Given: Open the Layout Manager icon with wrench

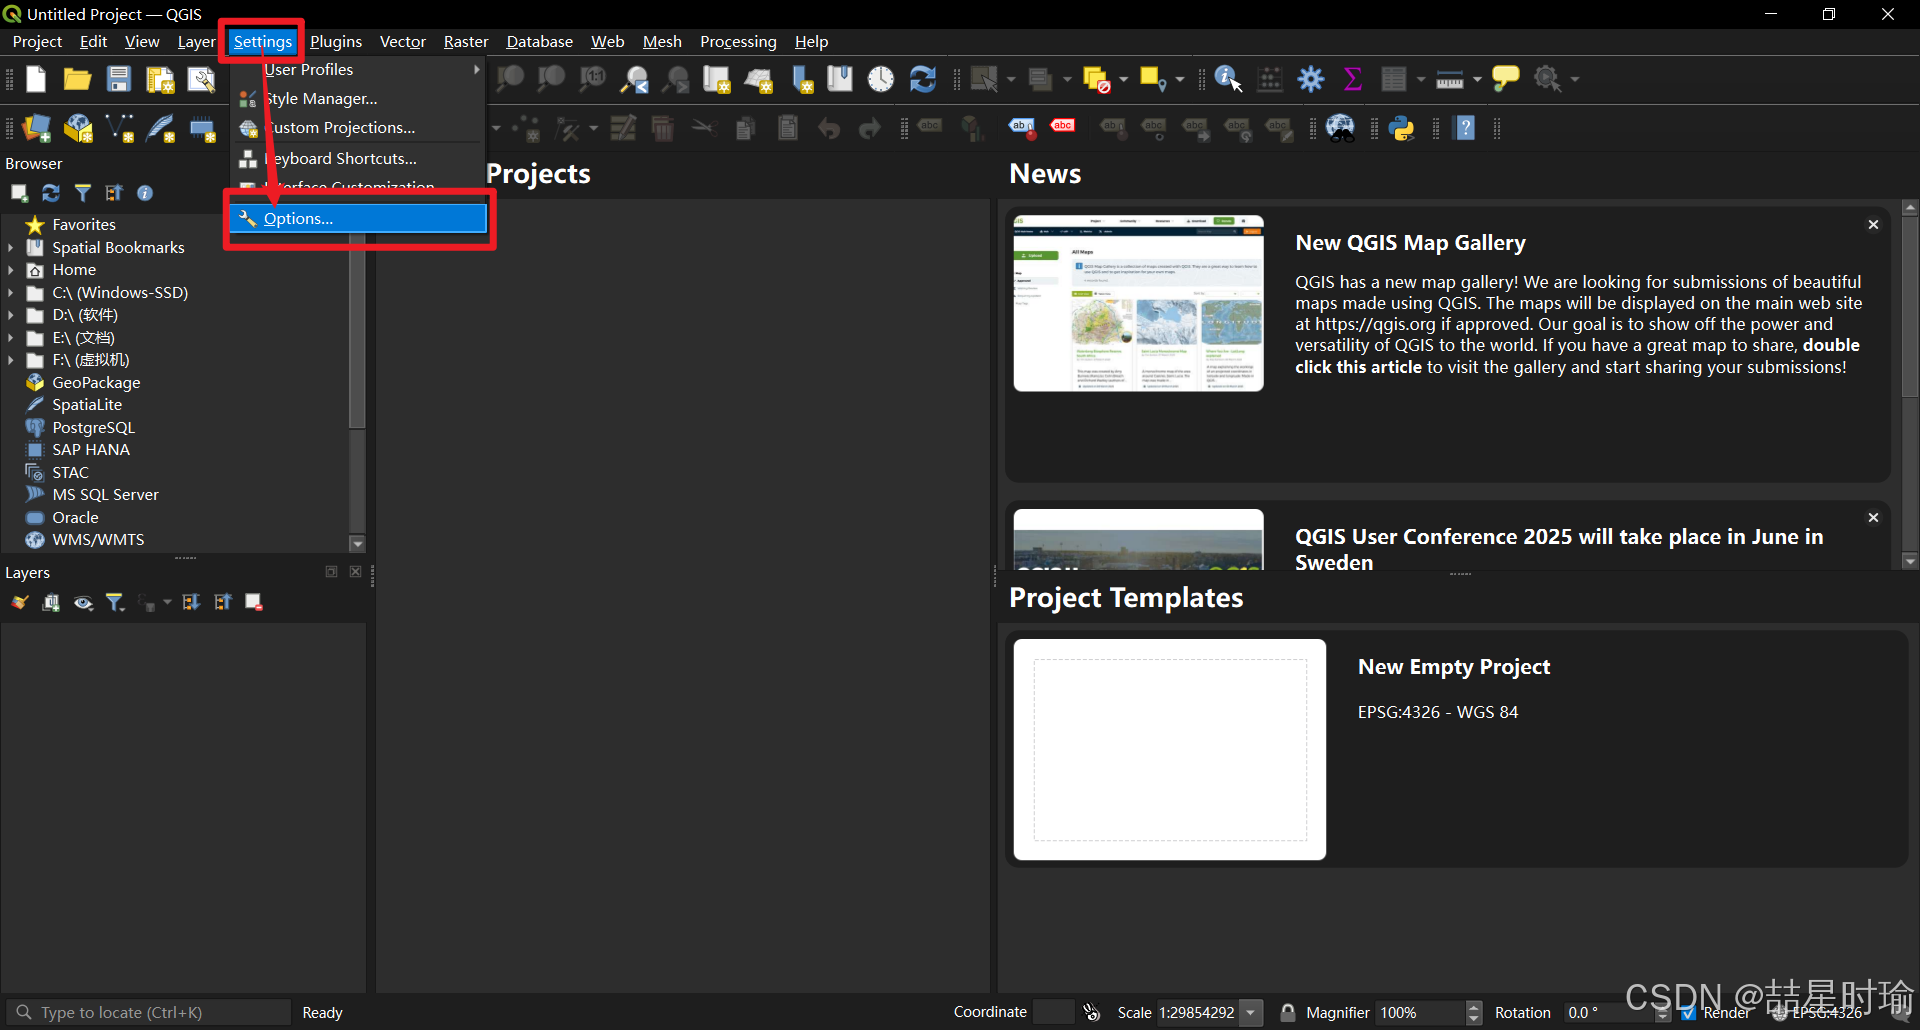Looking at the screenshot, I should (201, 79).
